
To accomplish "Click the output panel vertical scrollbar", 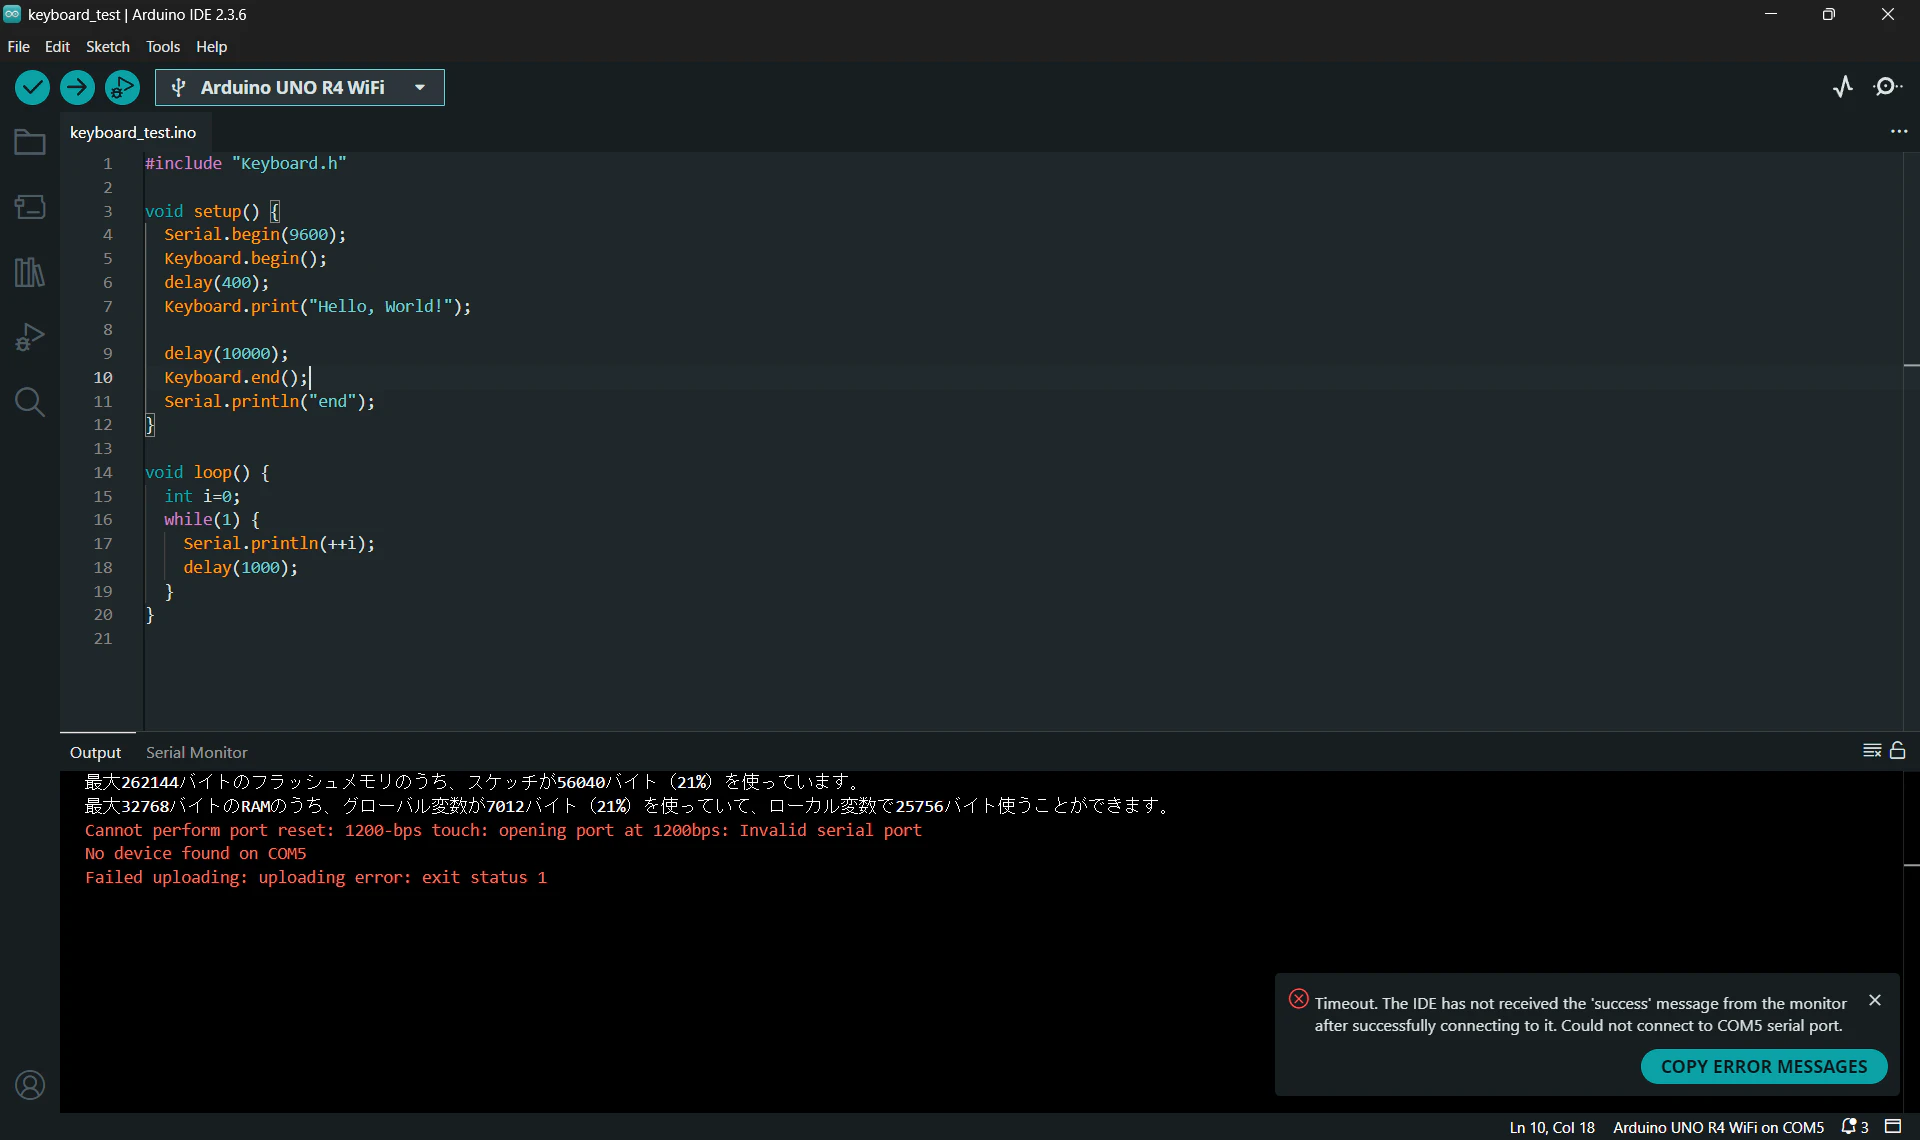I will click(1911, 940).
